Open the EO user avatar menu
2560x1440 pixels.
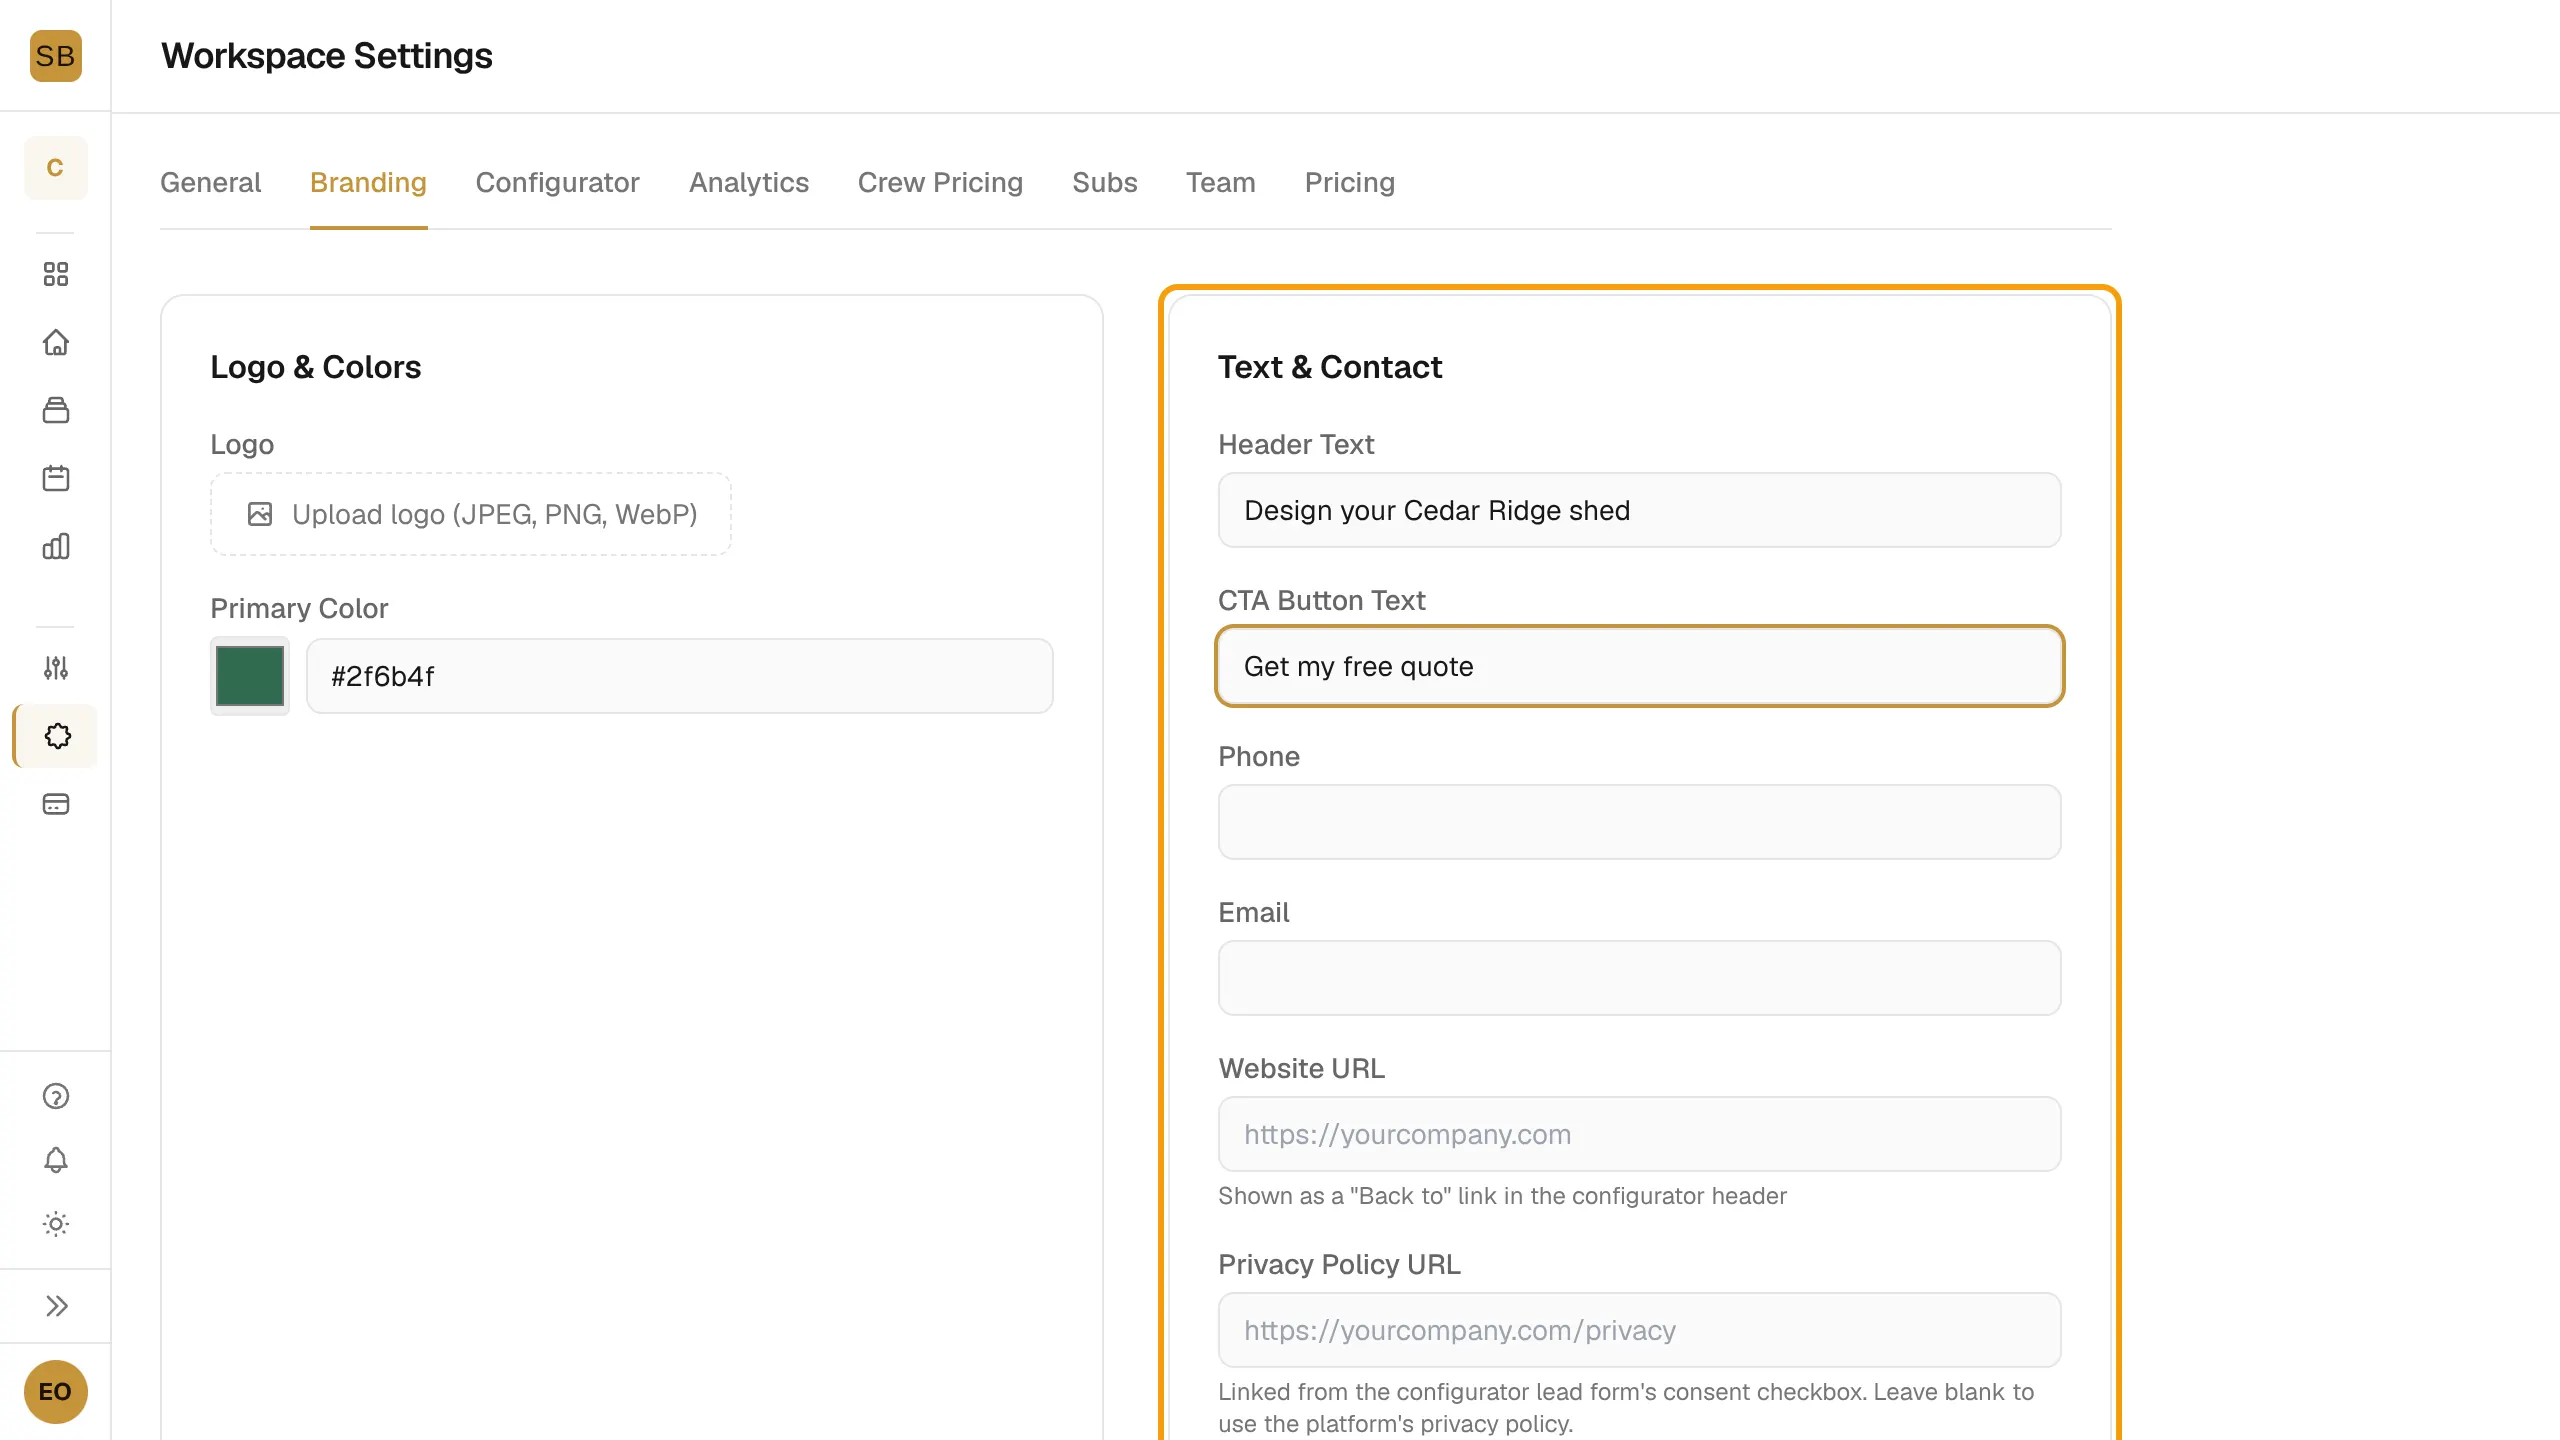(55, 1392)
